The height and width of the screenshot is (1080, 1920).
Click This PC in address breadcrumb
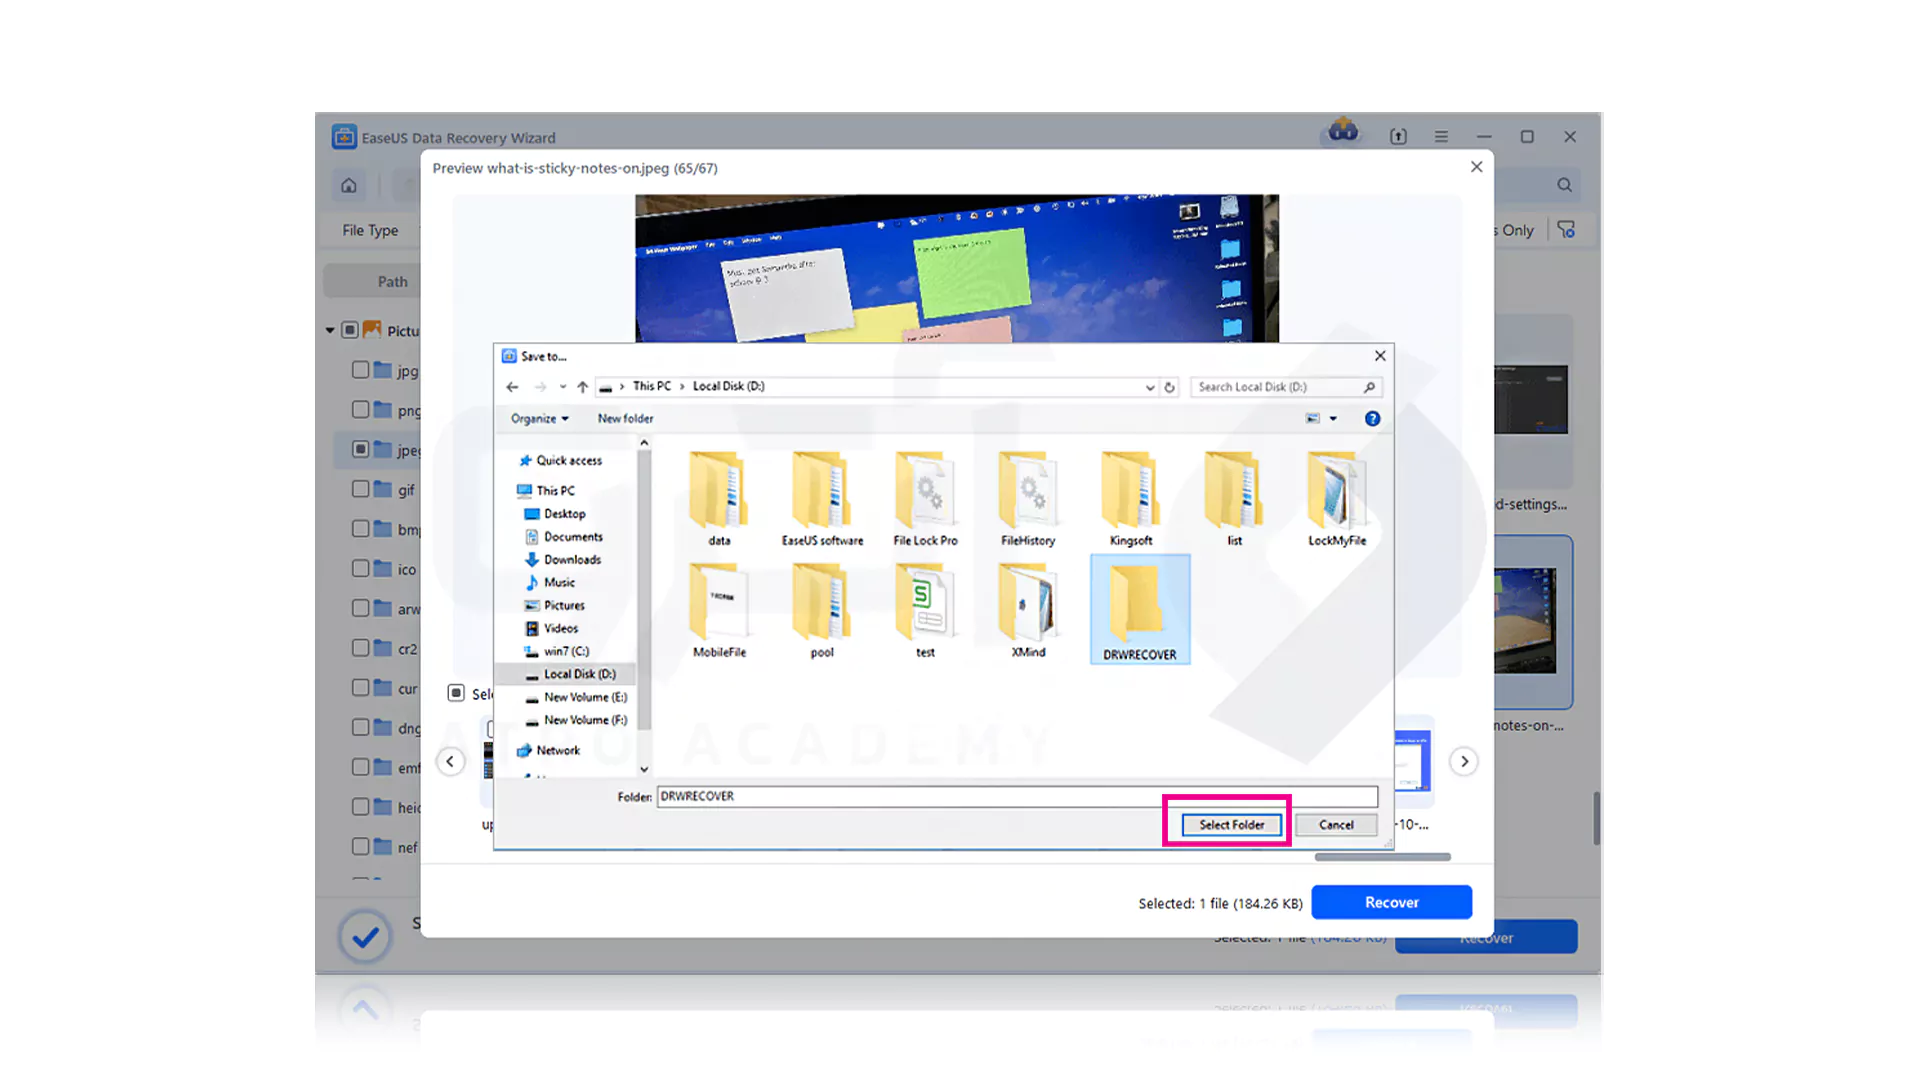(x=652, y=387)
